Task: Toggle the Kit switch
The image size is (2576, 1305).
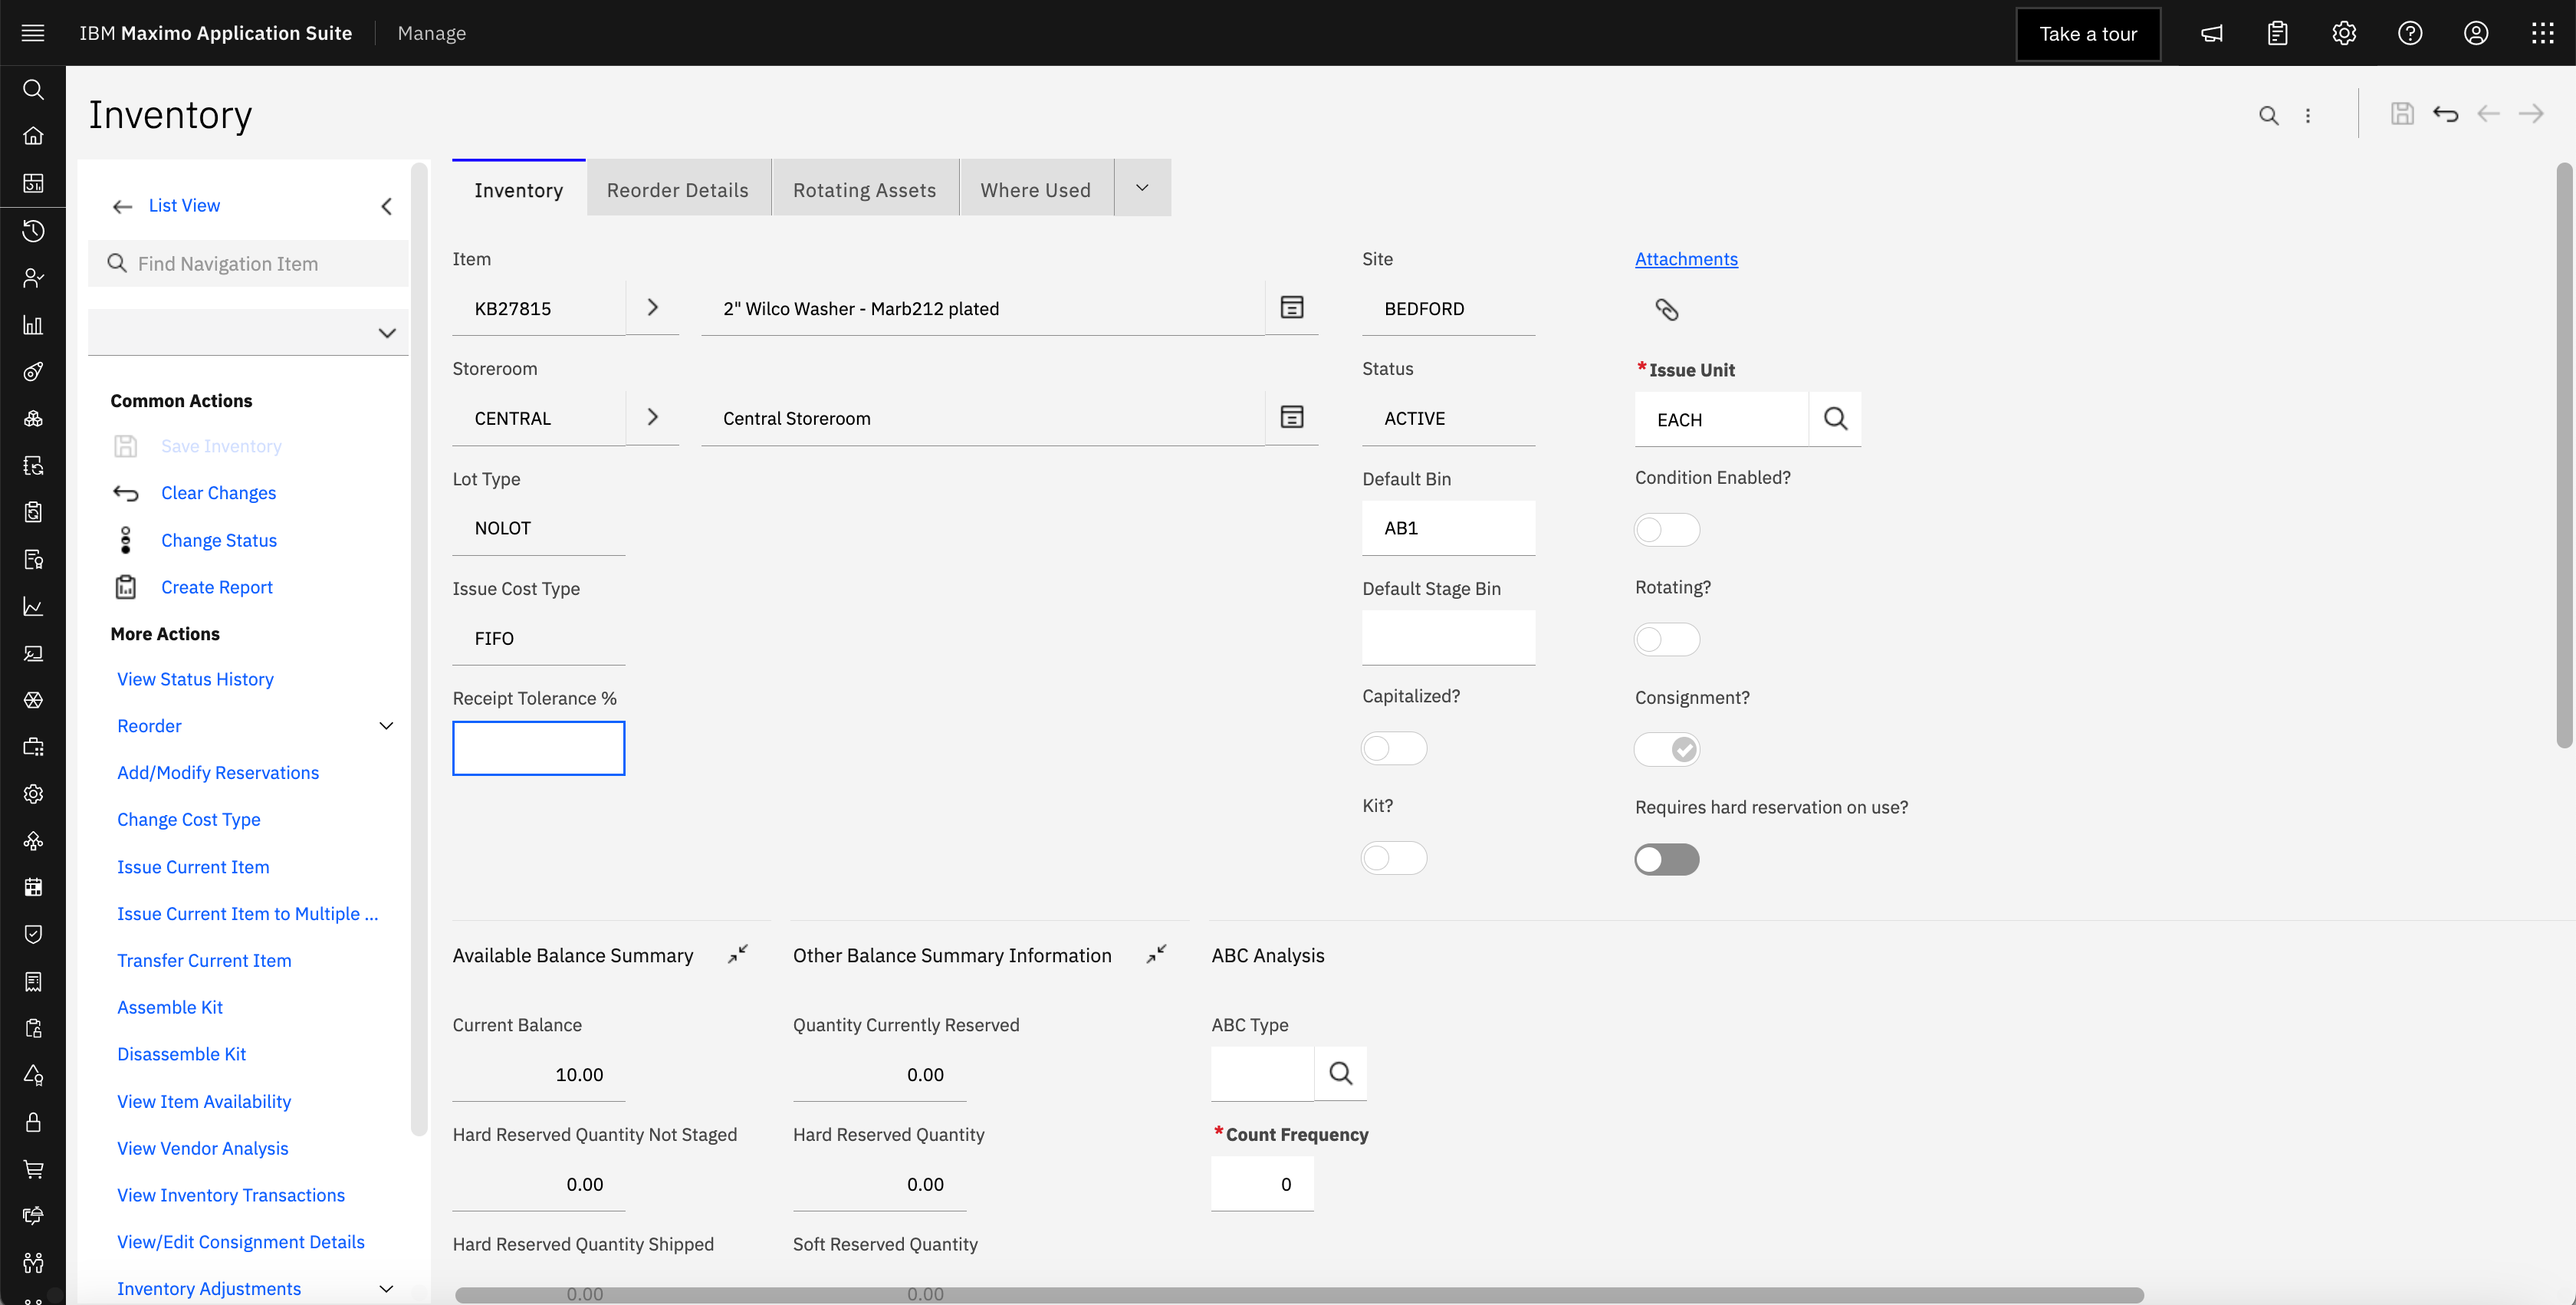Action: pyautogui.click(x=1394, y=858)
